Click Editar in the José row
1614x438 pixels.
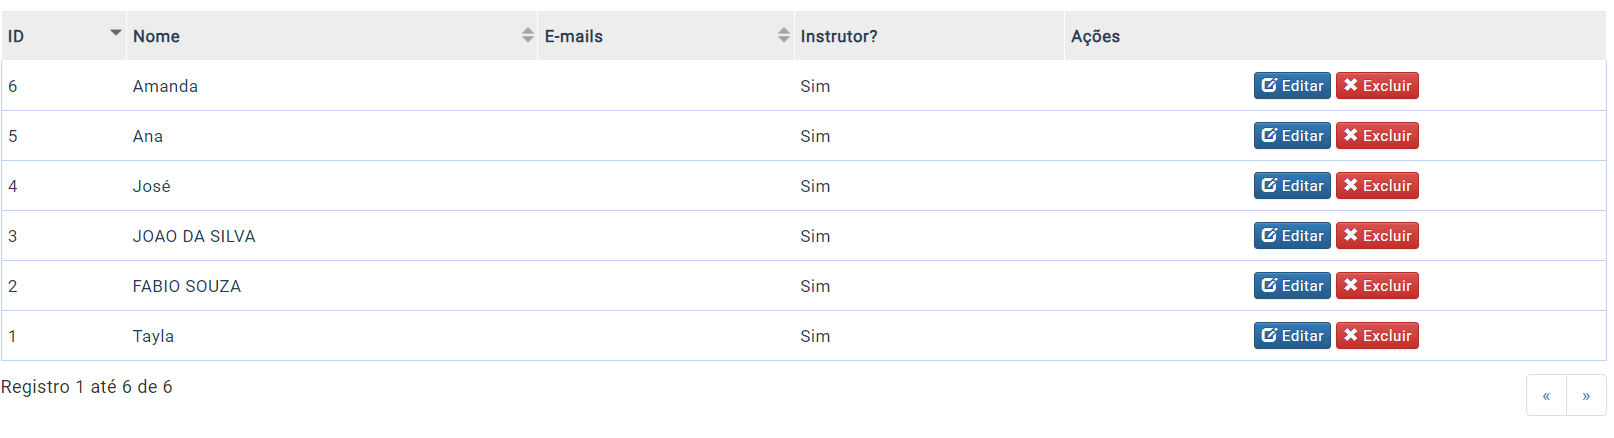point(1292,186)
